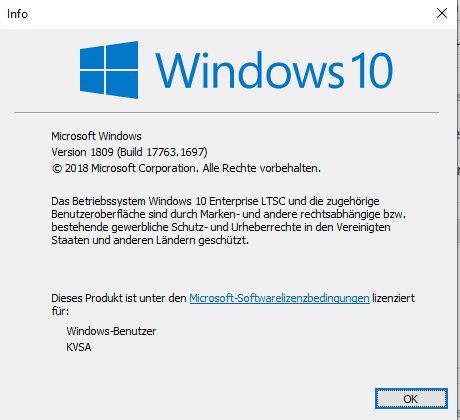Open the Microsoft-Softwarelizenzbedingungen link
This screenshot has height=420, width=460.
[x=279, y=298]
